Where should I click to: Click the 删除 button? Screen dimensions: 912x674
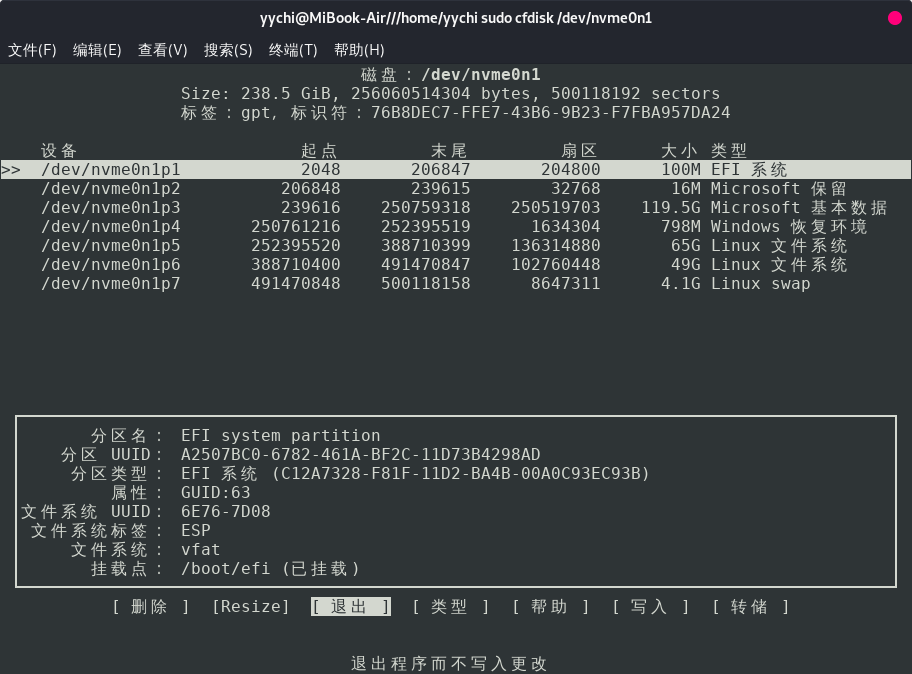click(150, 607)
